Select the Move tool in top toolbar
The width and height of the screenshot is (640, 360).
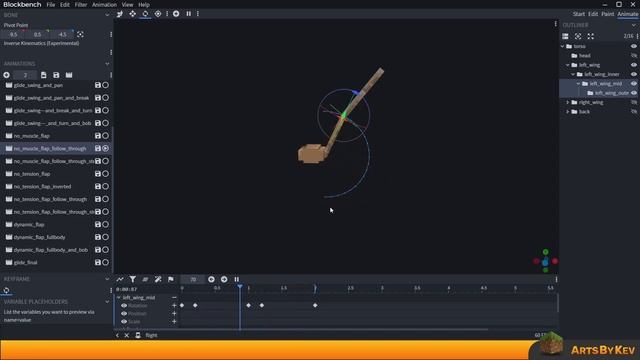coord(133,14)
